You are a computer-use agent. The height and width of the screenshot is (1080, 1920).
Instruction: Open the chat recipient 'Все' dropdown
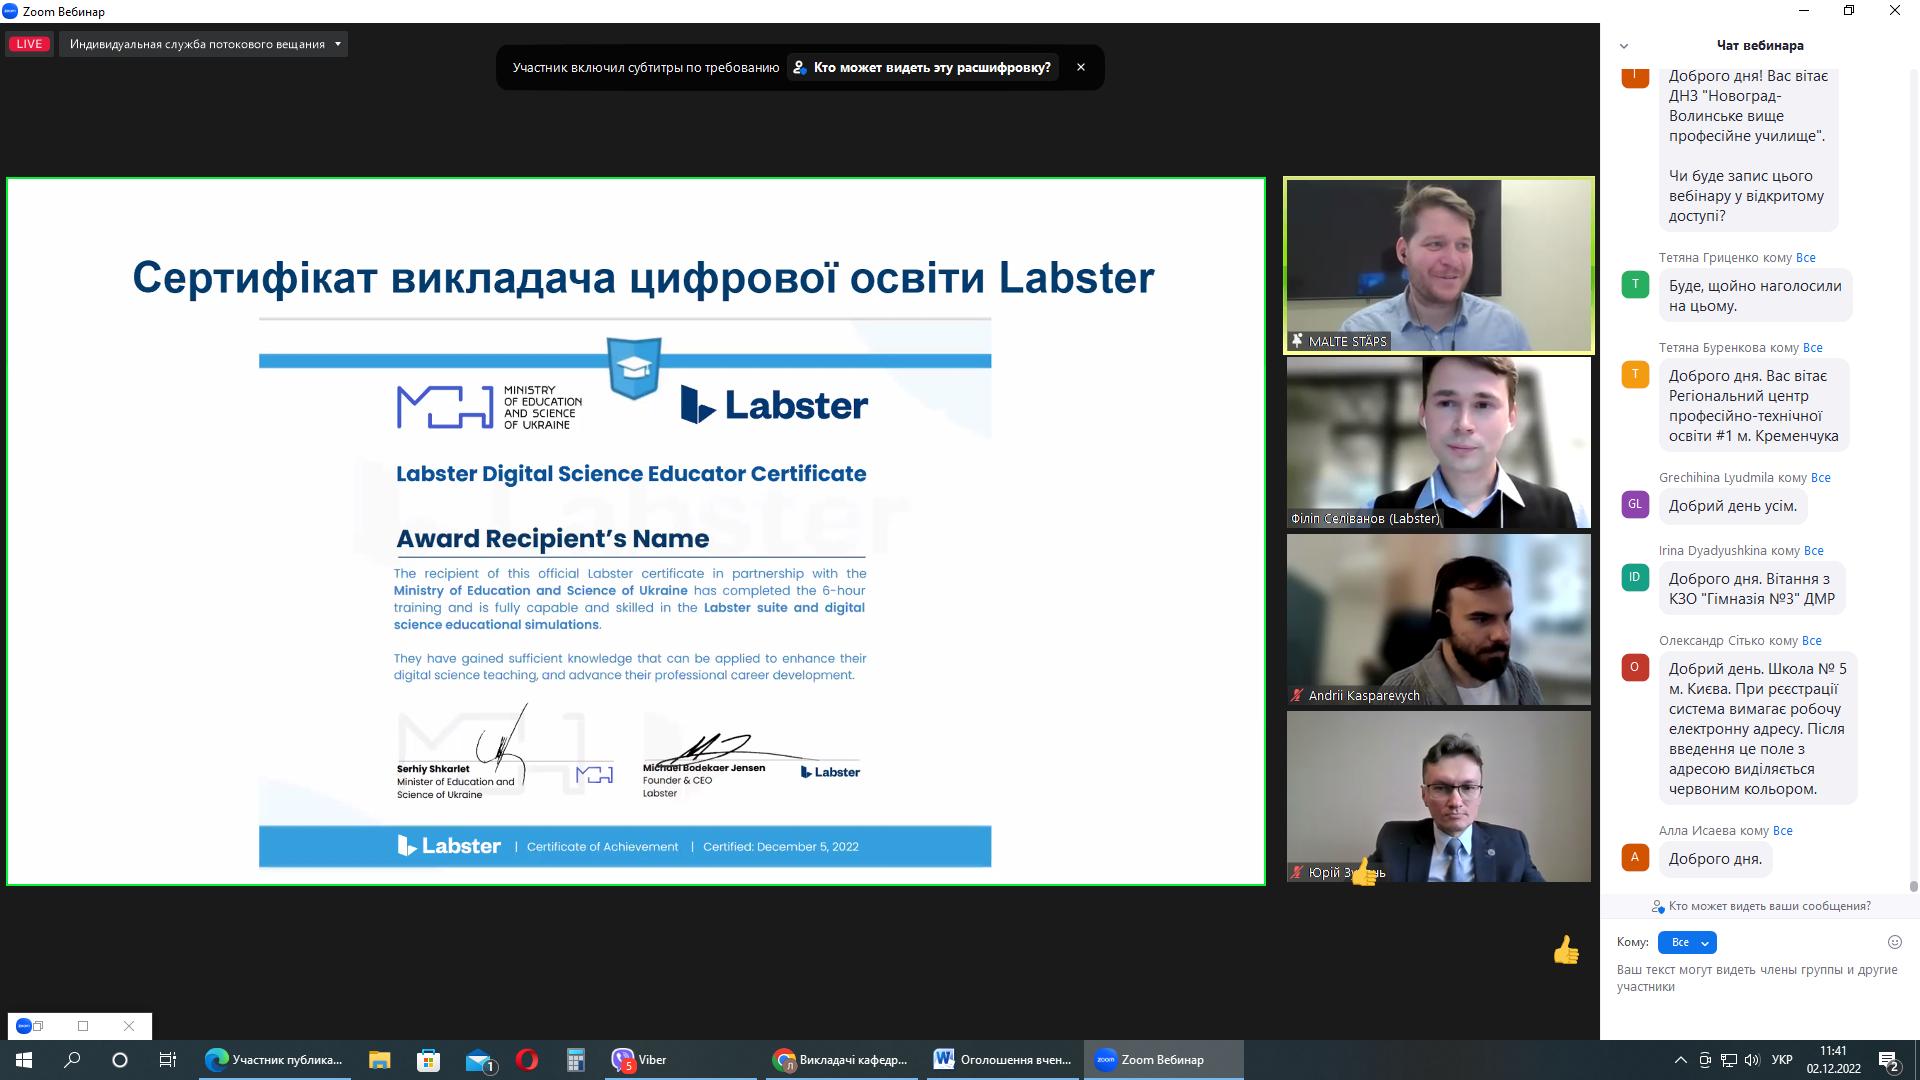(1687, 942)
